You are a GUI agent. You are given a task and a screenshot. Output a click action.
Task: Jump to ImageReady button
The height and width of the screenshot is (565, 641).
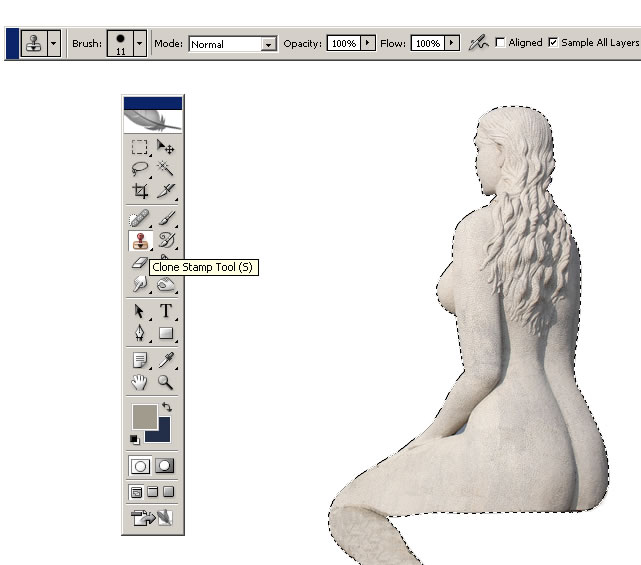[x=152, y=518]
